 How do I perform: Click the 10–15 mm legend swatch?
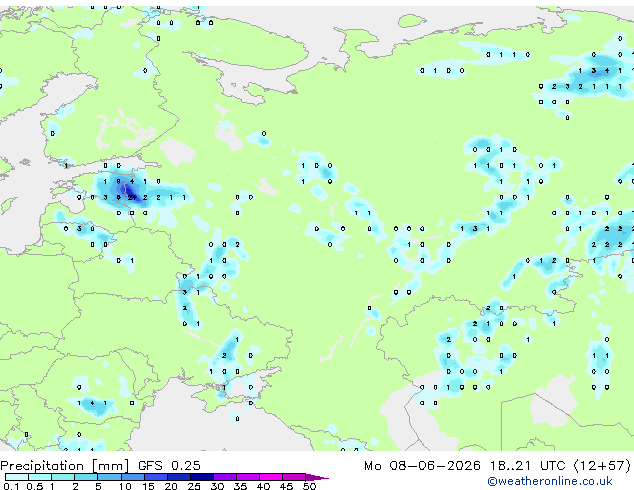(x=132, y=477)
